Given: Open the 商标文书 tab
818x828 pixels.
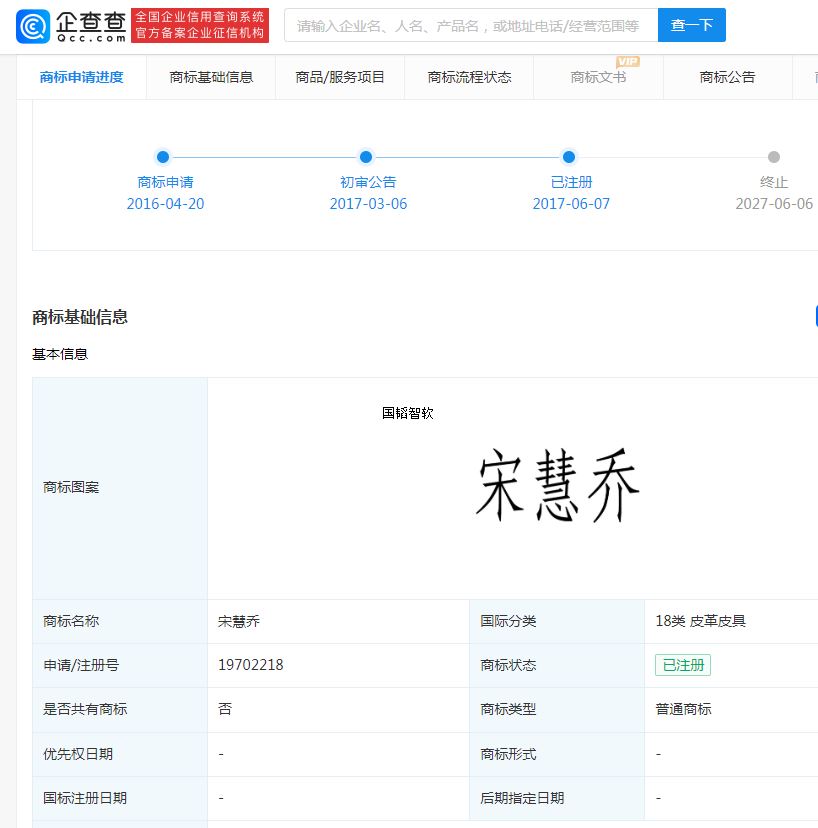Looking at the screenshot, I should [598, 78].
